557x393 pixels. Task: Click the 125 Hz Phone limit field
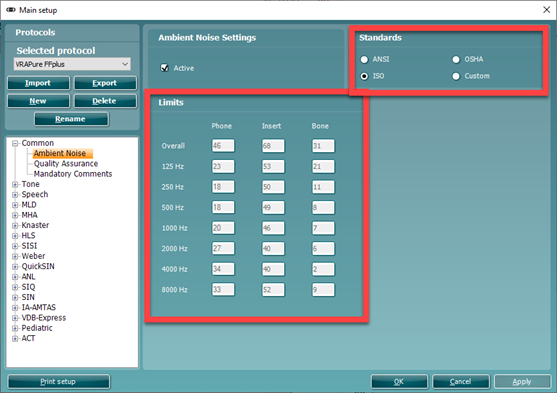click(x=223, y=166)
